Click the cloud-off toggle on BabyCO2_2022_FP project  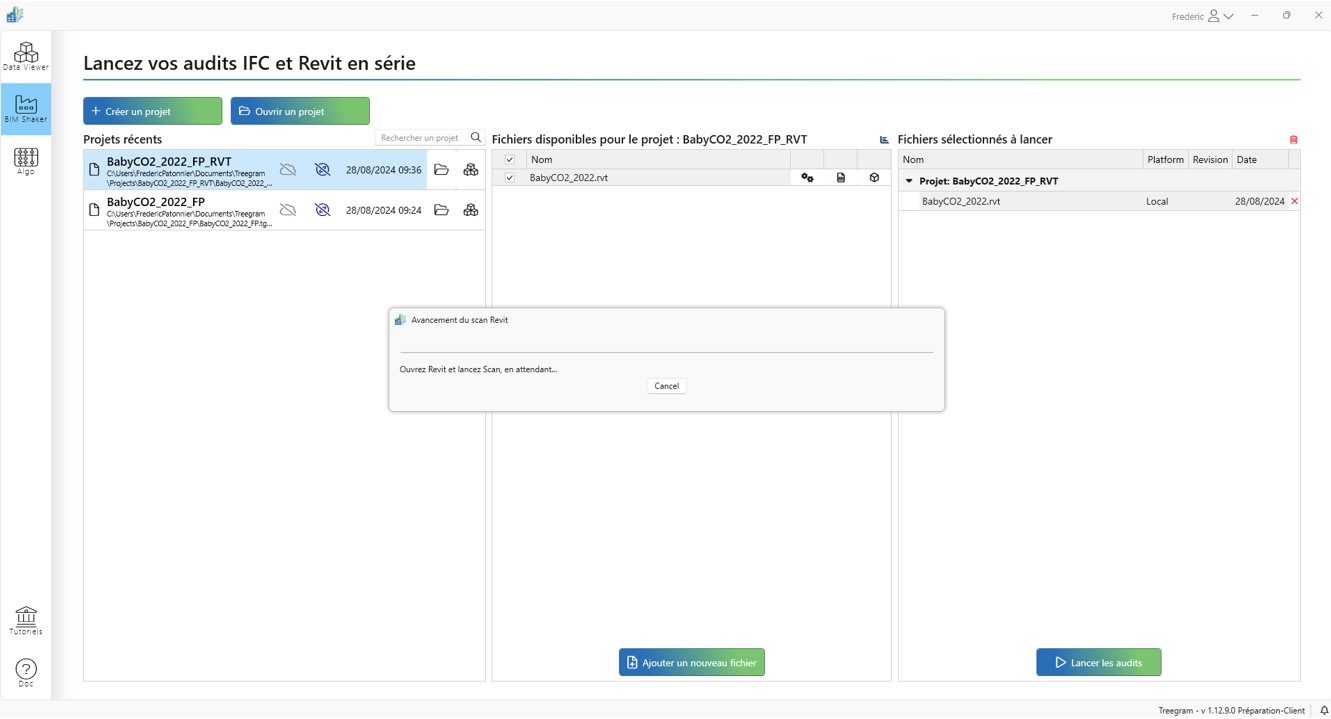click(x=288, y=209)
